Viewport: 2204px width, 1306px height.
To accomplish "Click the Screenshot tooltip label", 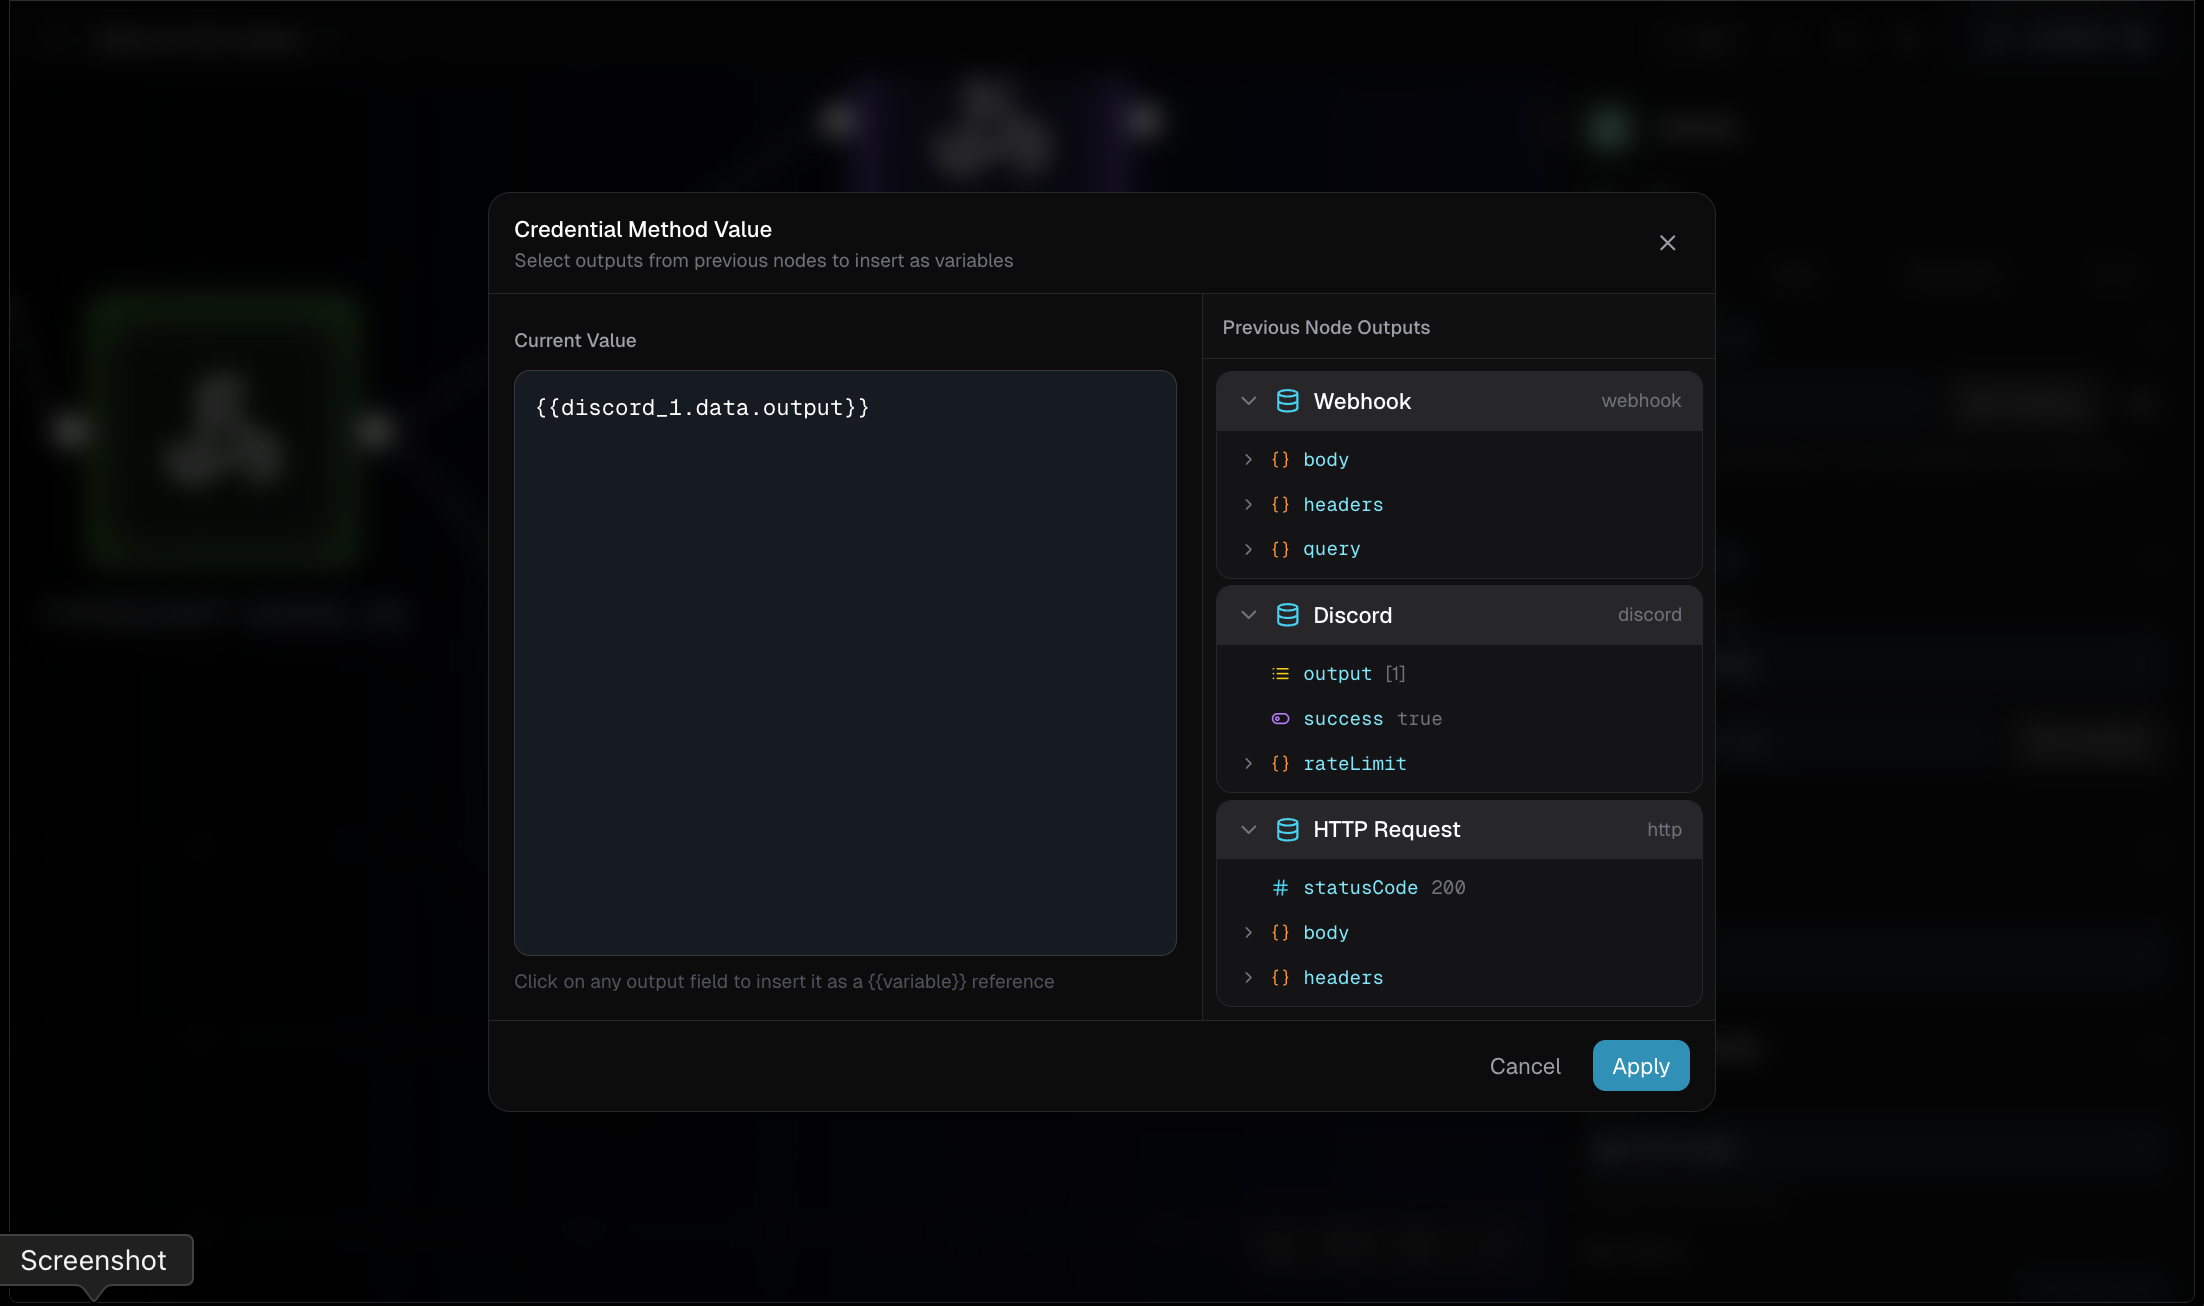I will coord(94,1260).
